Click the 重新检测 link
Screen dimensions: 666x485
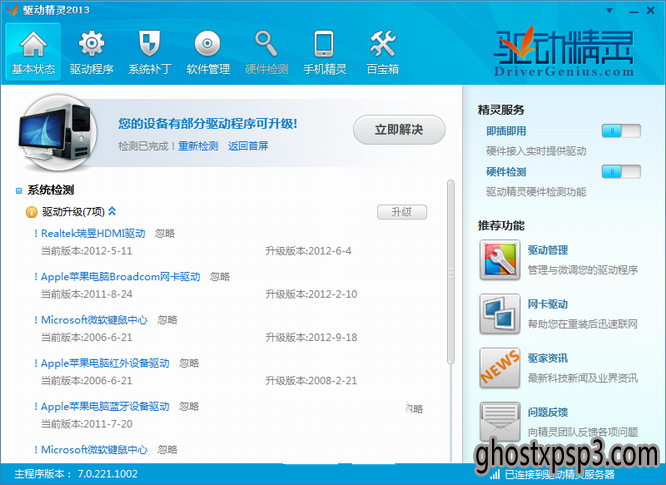(x=198, y=146)
